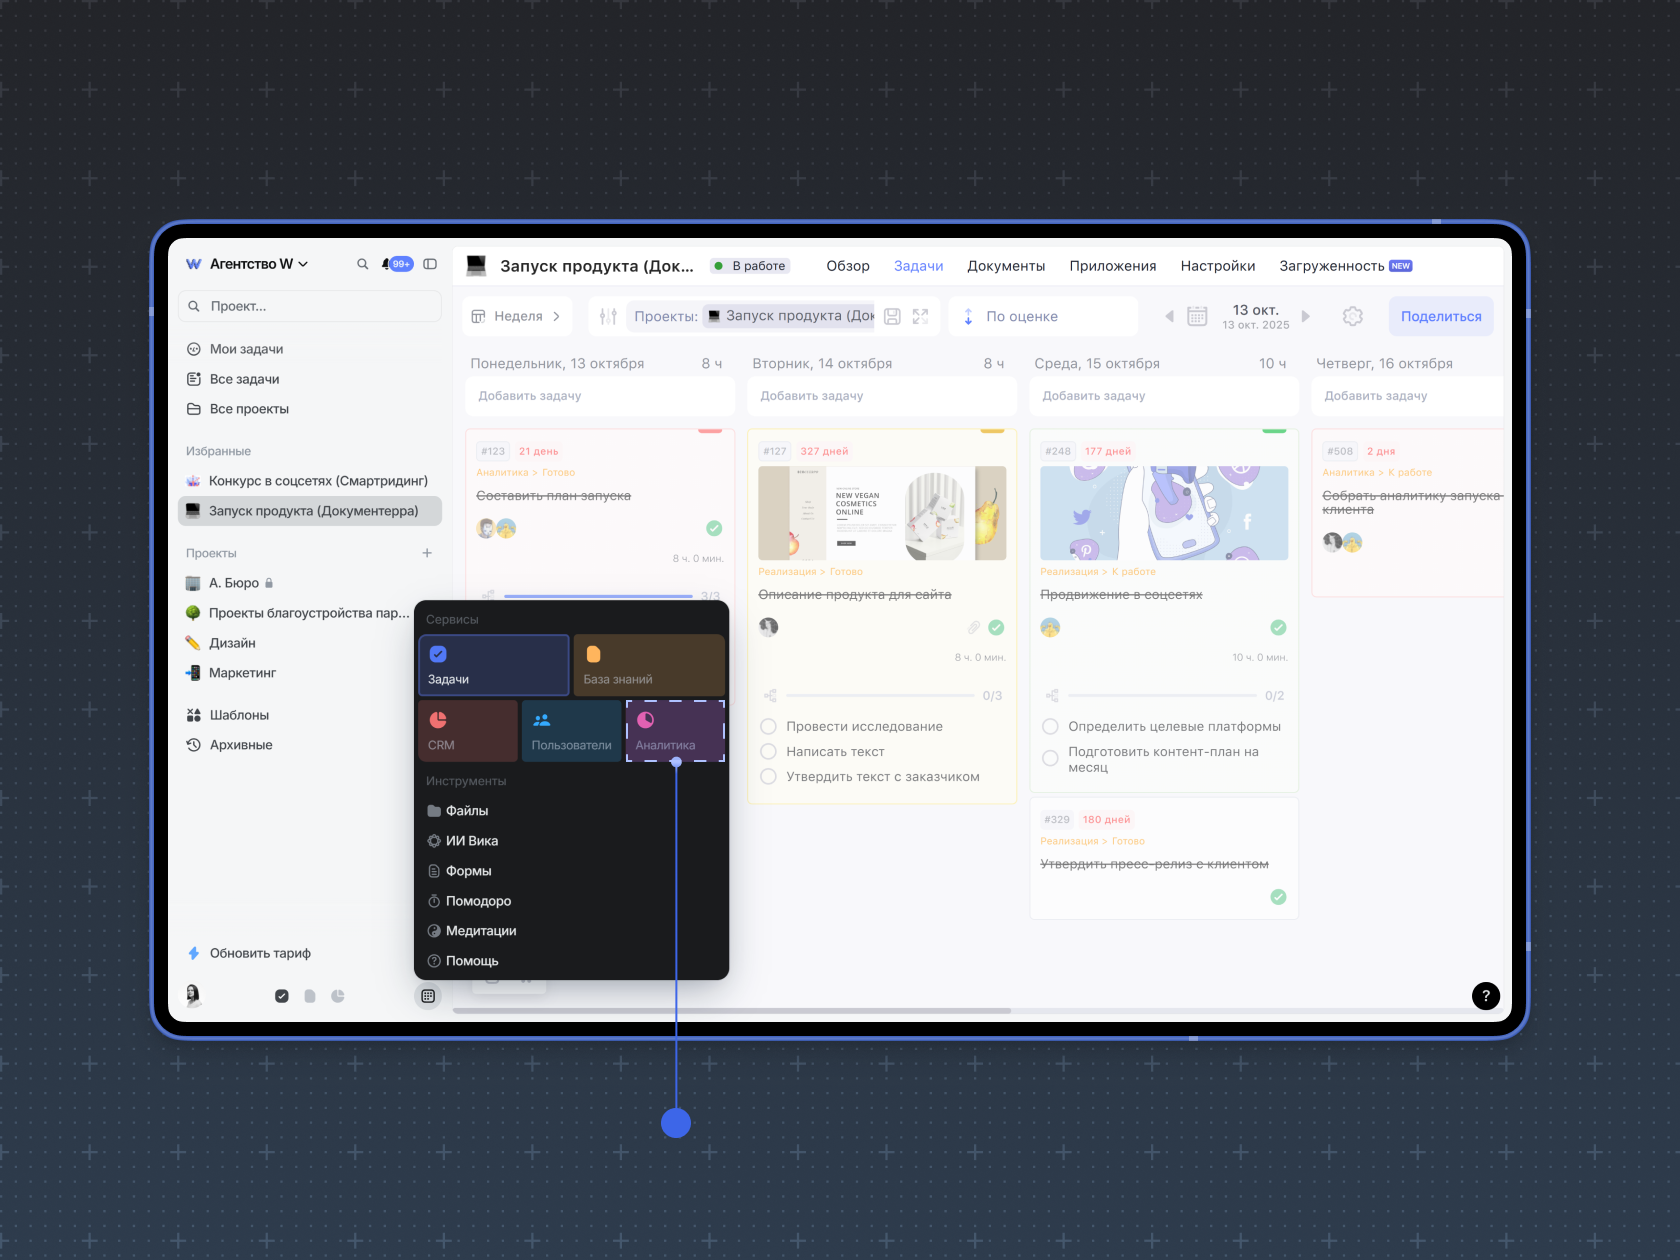Image resolution: width=1680 pixels, height=1260 pixels.
Task: Click the fullscreen expand icon
Action: point(921,316)
